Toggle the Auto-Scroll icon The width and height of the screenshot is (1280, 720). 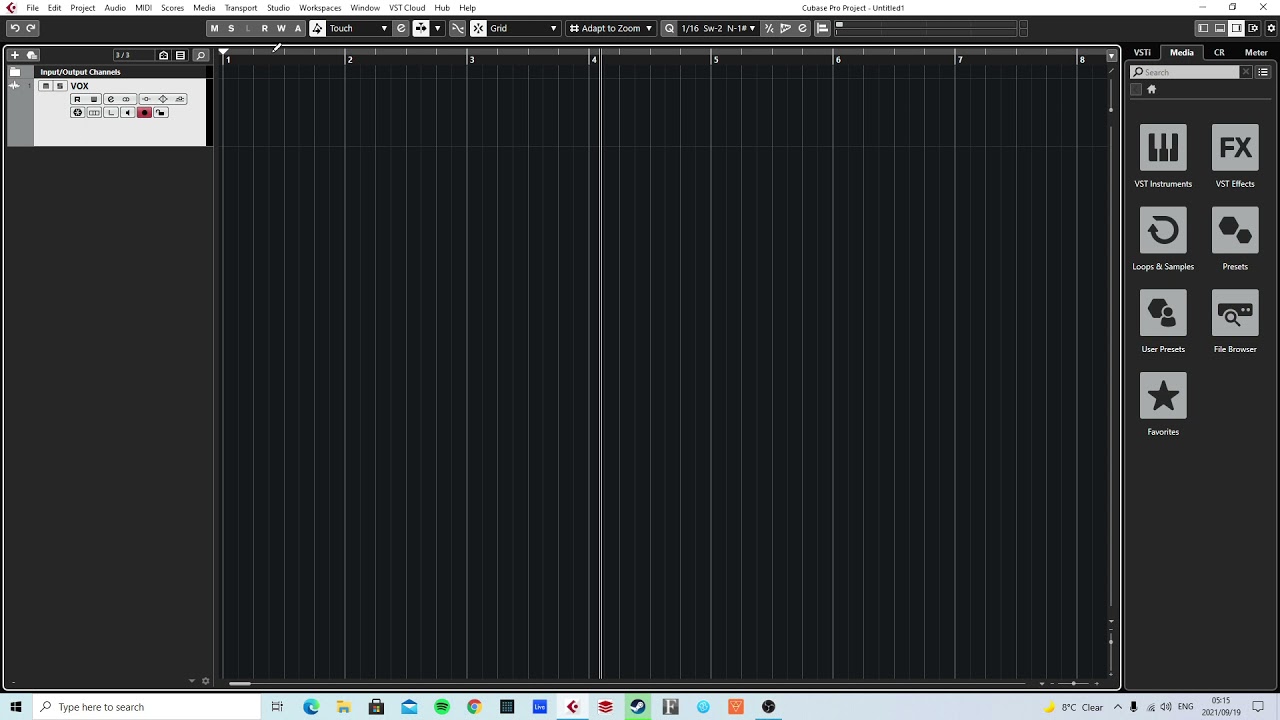pos(421,28)
